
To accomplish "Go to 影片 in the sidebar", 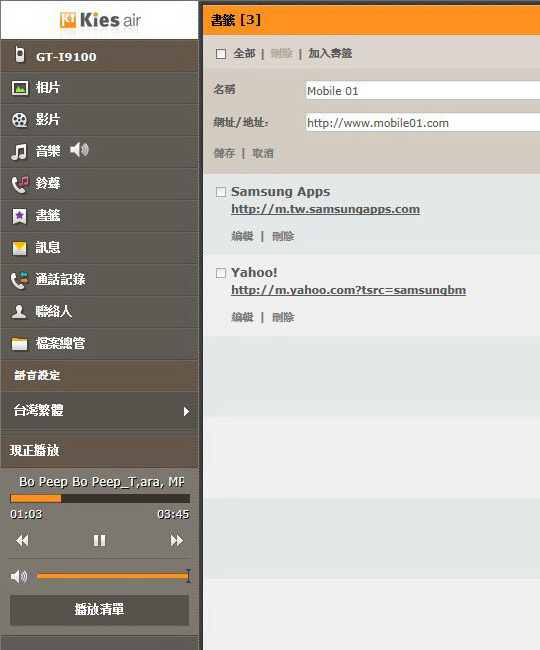I will (99, 120).
